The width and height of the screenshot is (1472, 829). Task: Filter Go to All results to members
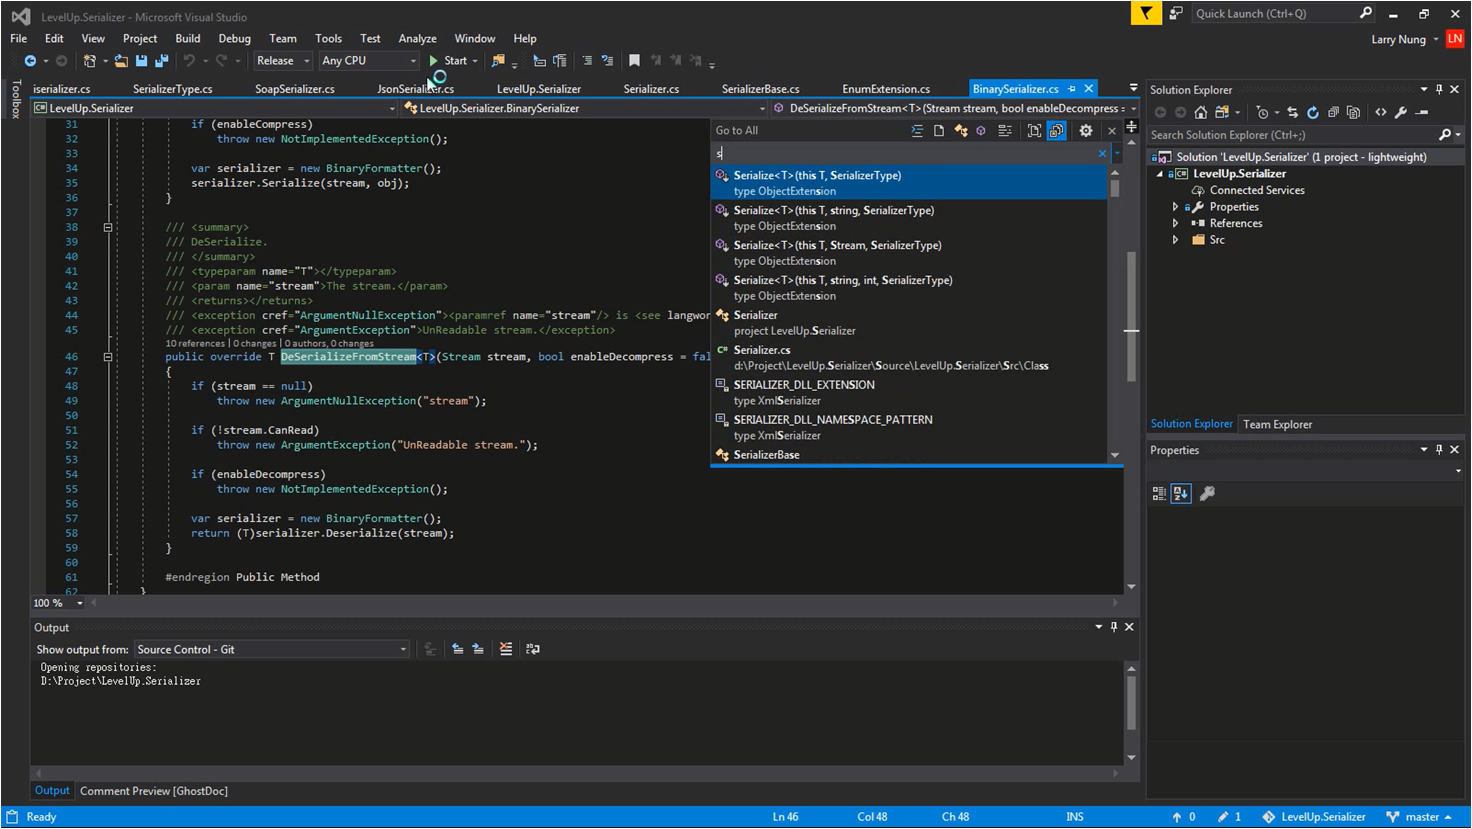point(981,131)
